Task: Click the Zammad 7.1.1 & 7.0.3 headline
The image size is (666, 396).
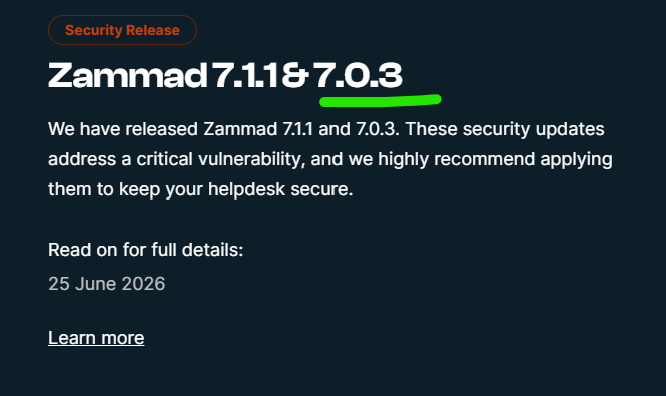Action: (x=225, y=76)
